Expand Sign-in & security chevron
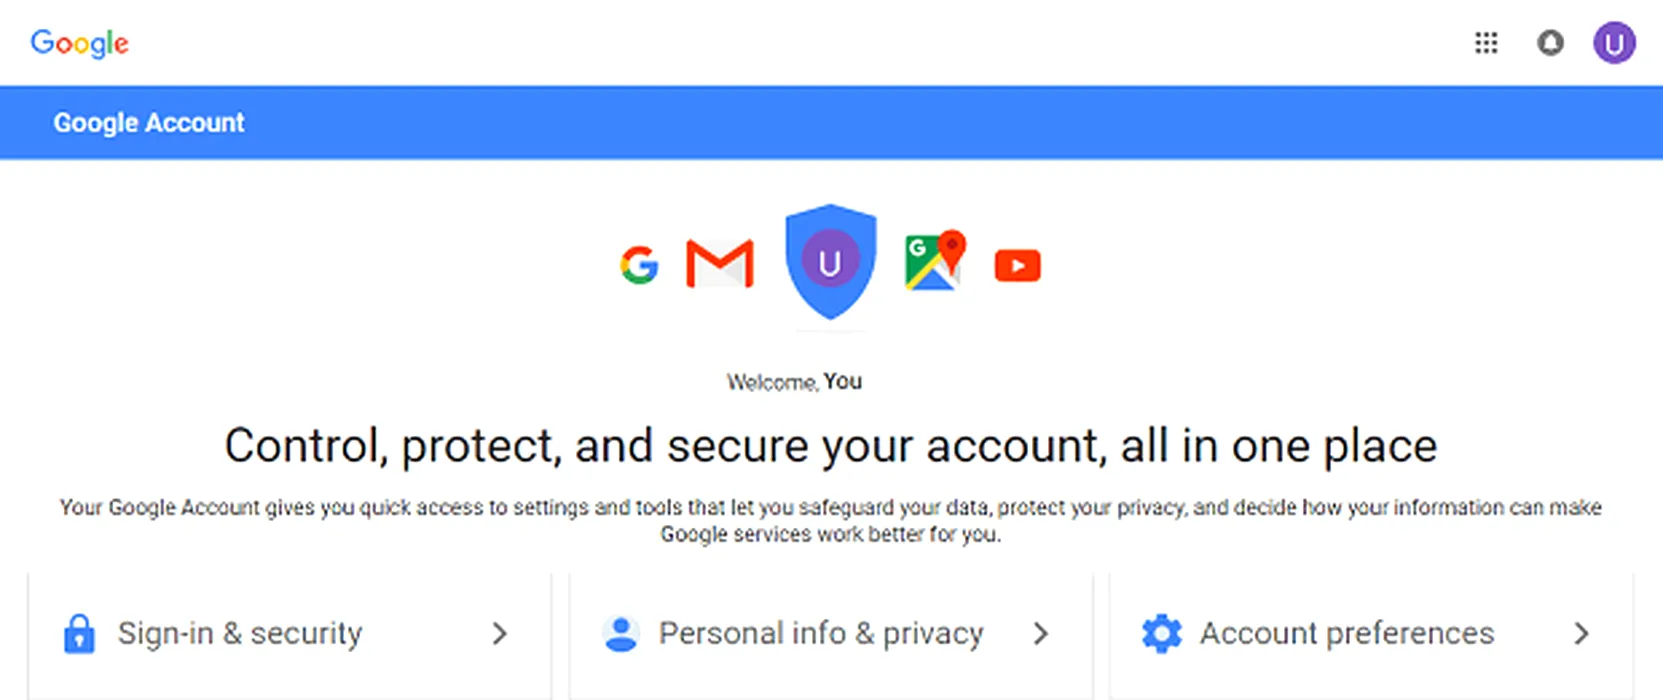This screenshot has width=1663, height=700. tap(500, 633)
